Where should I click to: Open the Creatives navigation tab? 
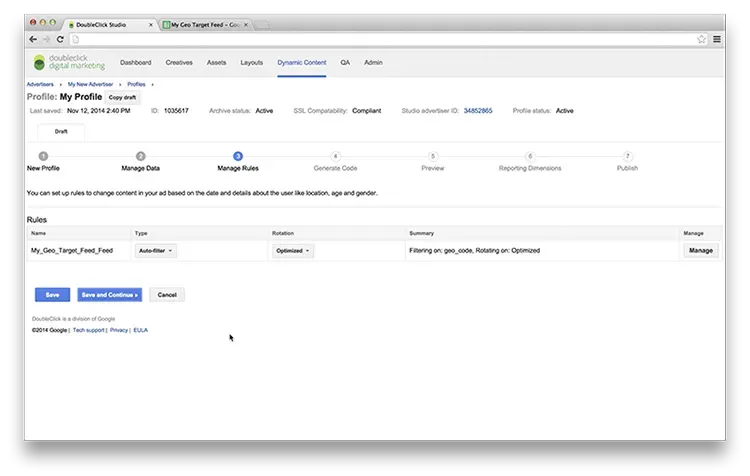tap(179, 63)
